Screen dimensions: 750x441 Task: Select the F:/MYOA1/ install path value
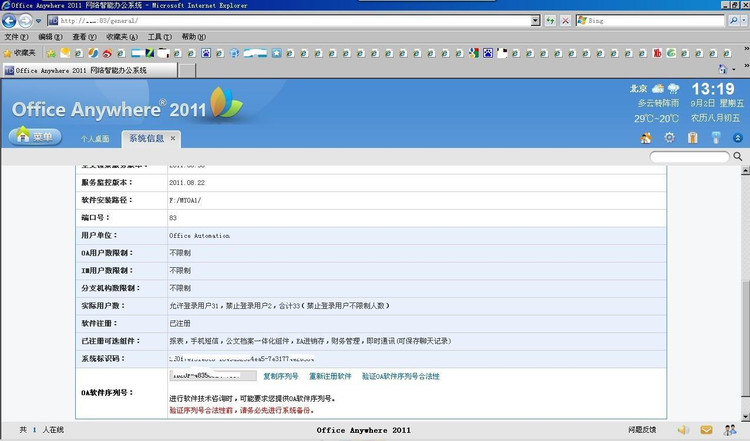[x=185, y=200]
